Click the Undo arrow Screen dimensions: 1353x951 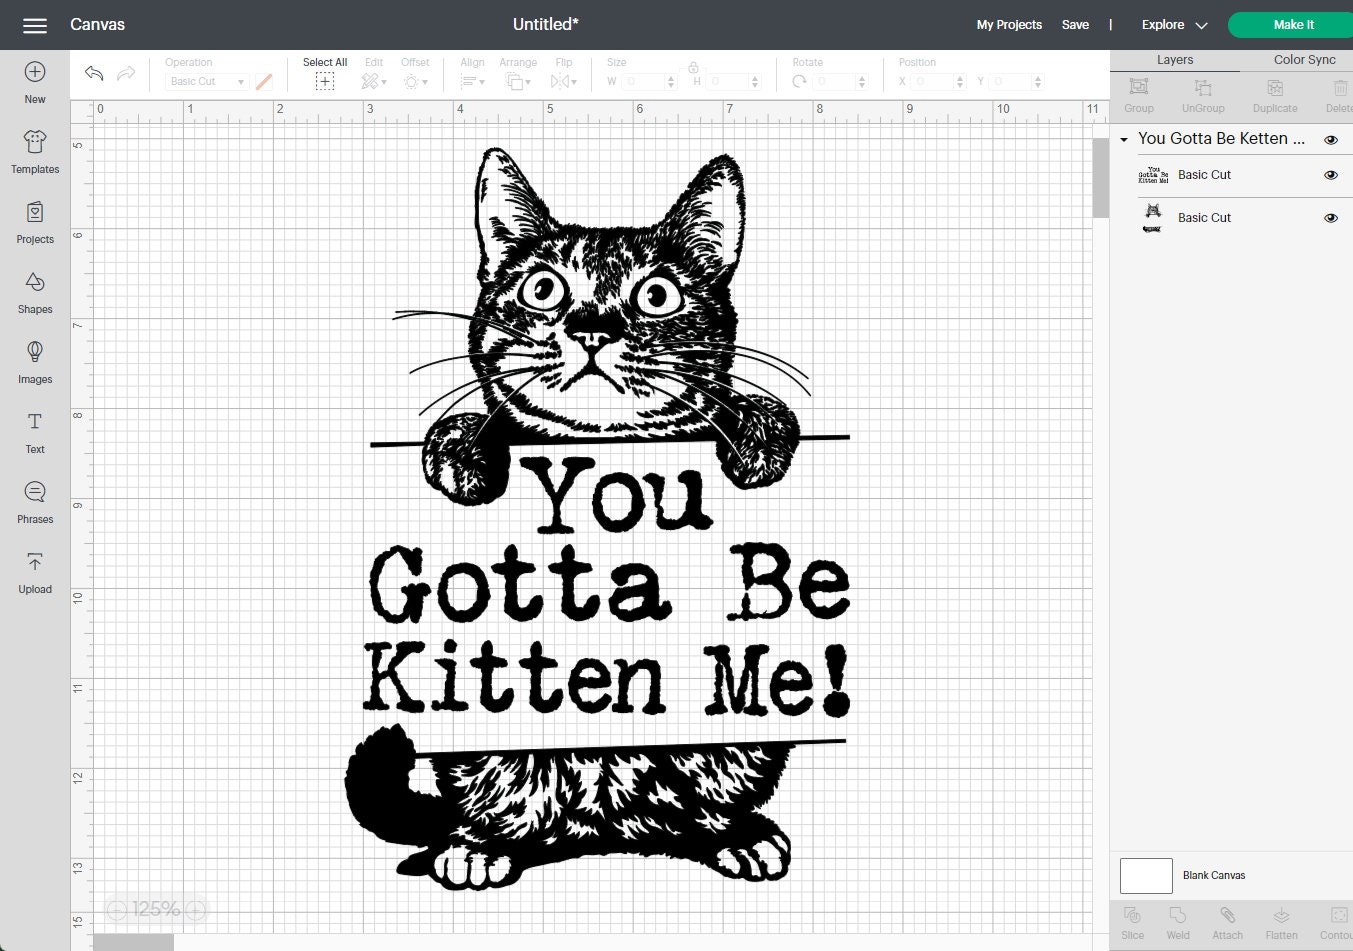pos(93,72)
